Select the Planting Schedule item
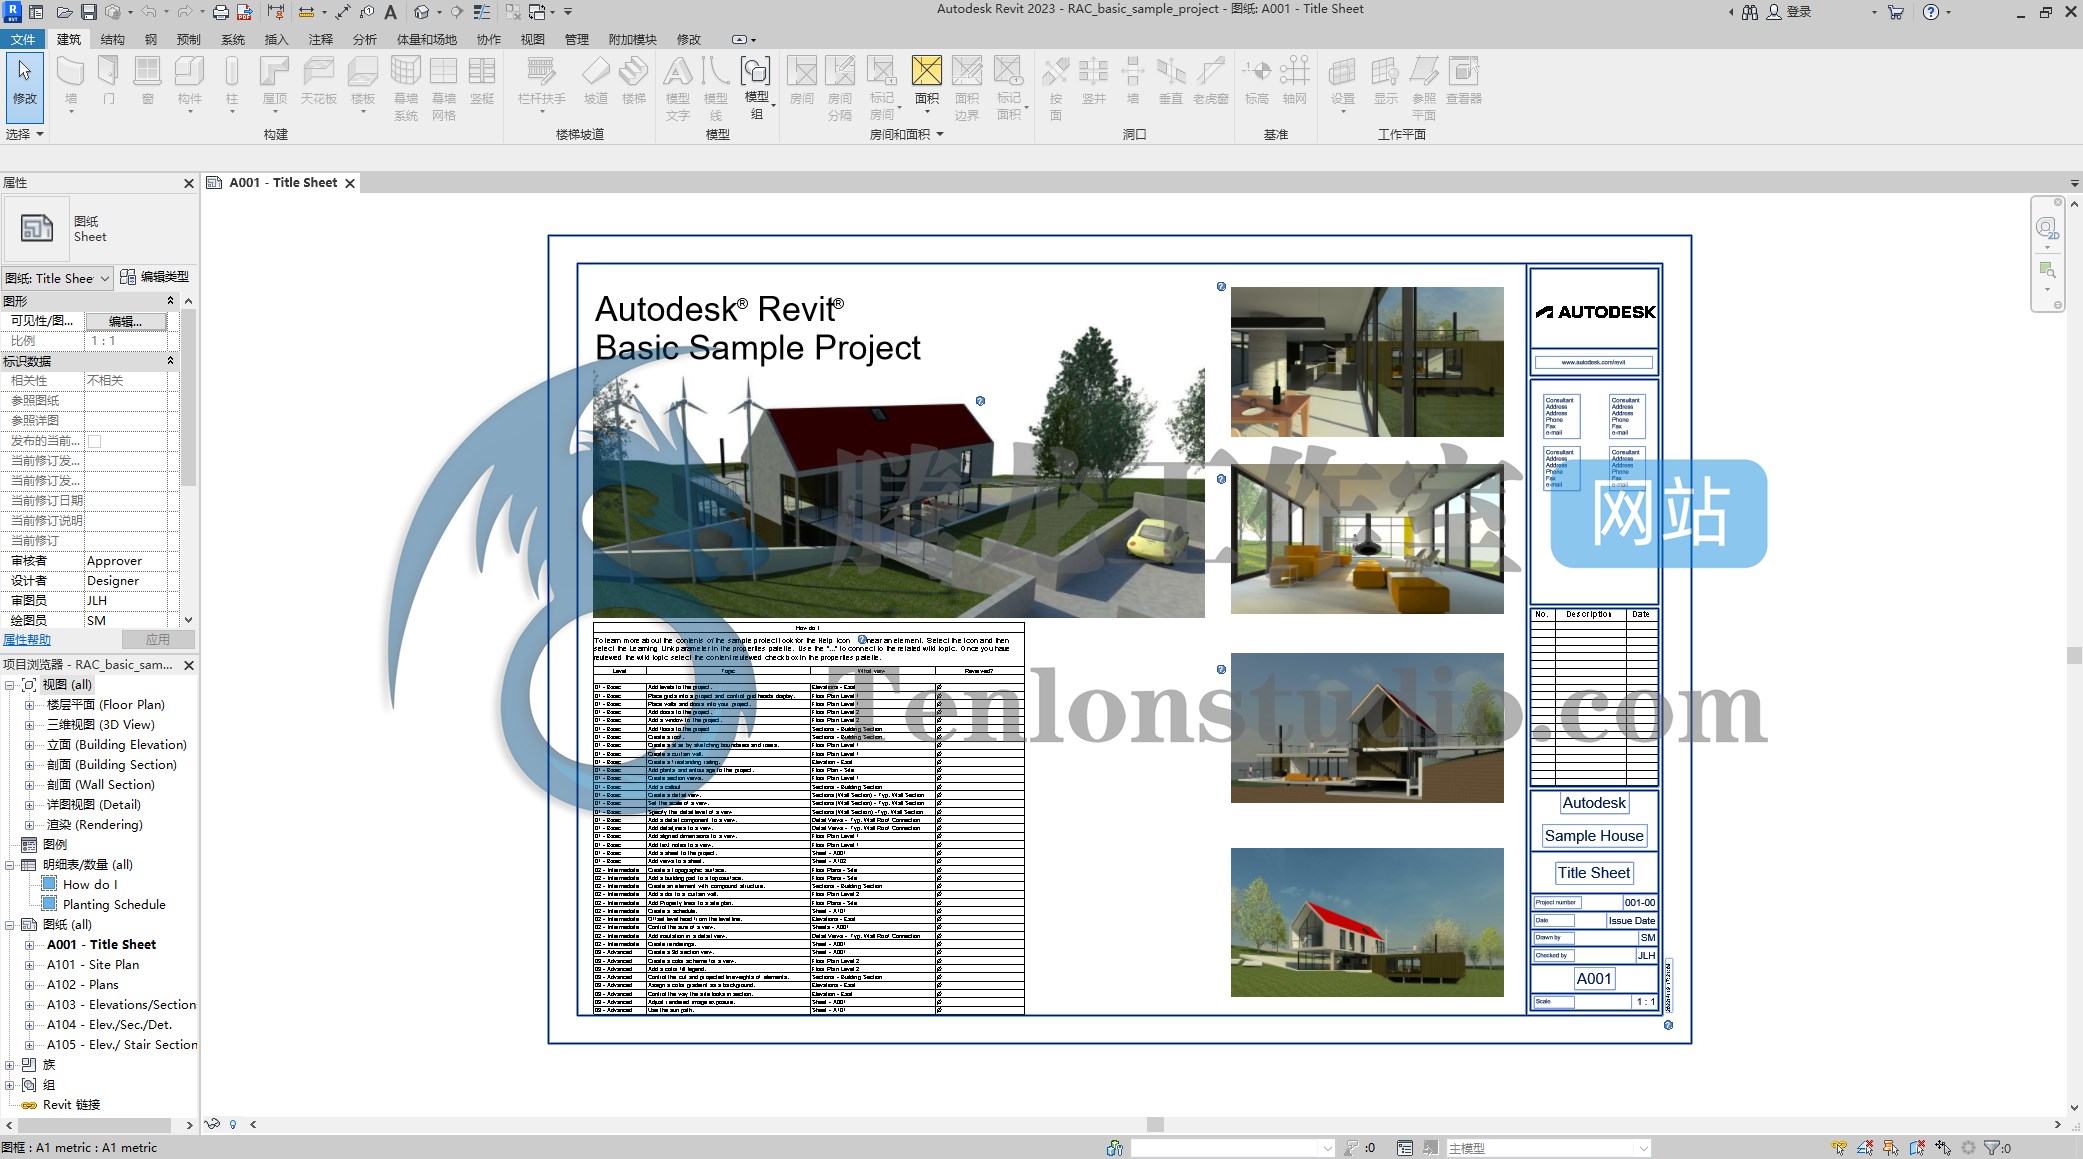 point(114,905)
